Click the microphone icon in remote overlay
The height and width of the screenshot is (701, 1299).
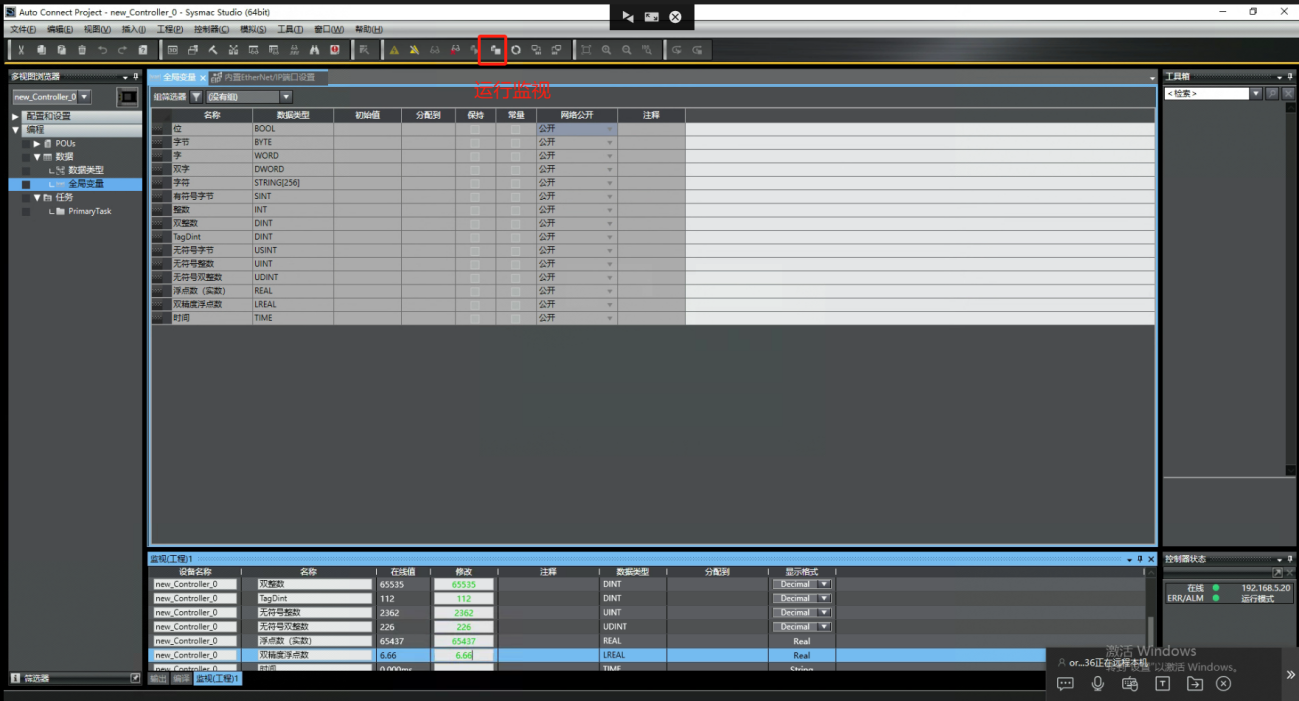[1098, 684]
